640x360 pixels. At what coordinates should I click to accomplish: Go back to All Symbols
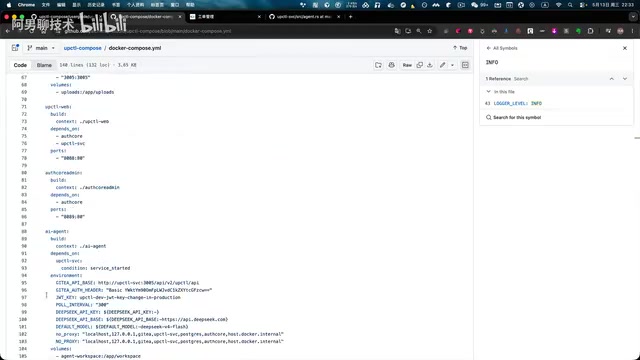click(x=502, y=48)
